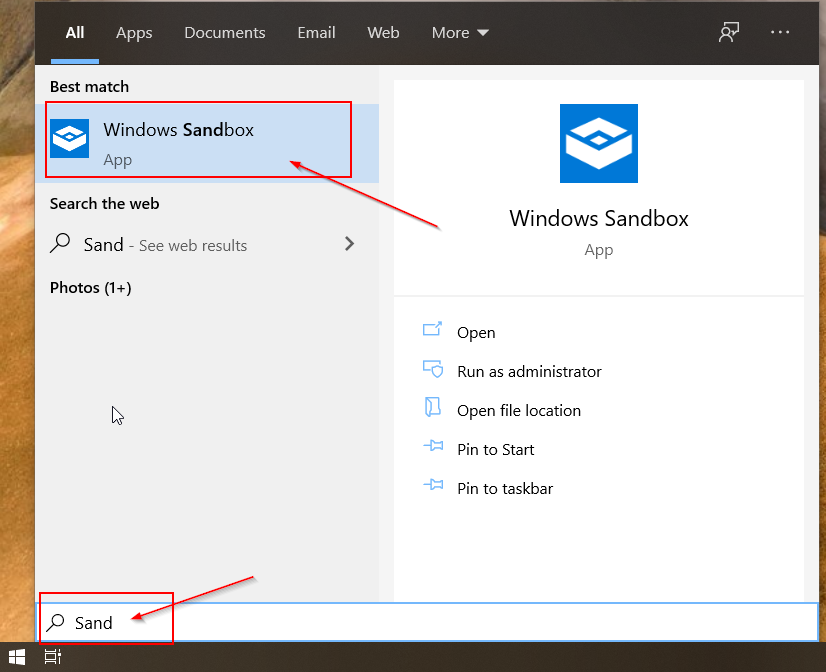Click the feedback person icon

[729, 32]
